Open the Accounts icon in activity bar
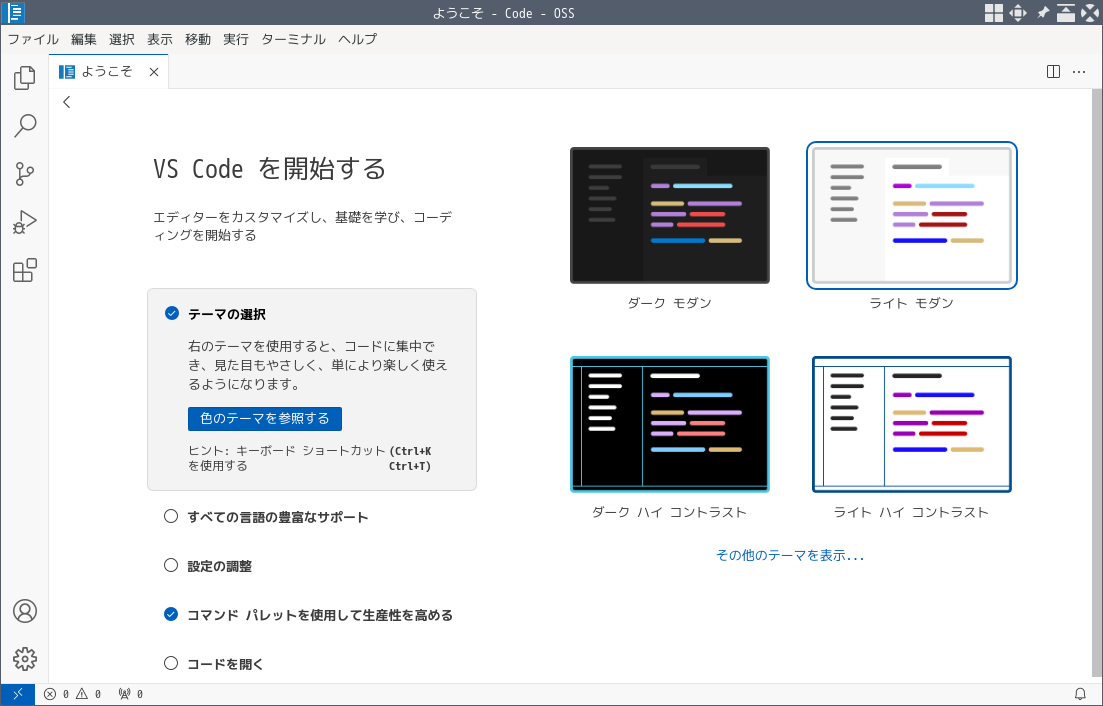The width and height of the screenshot is (1103, 706). pos(25,611)
